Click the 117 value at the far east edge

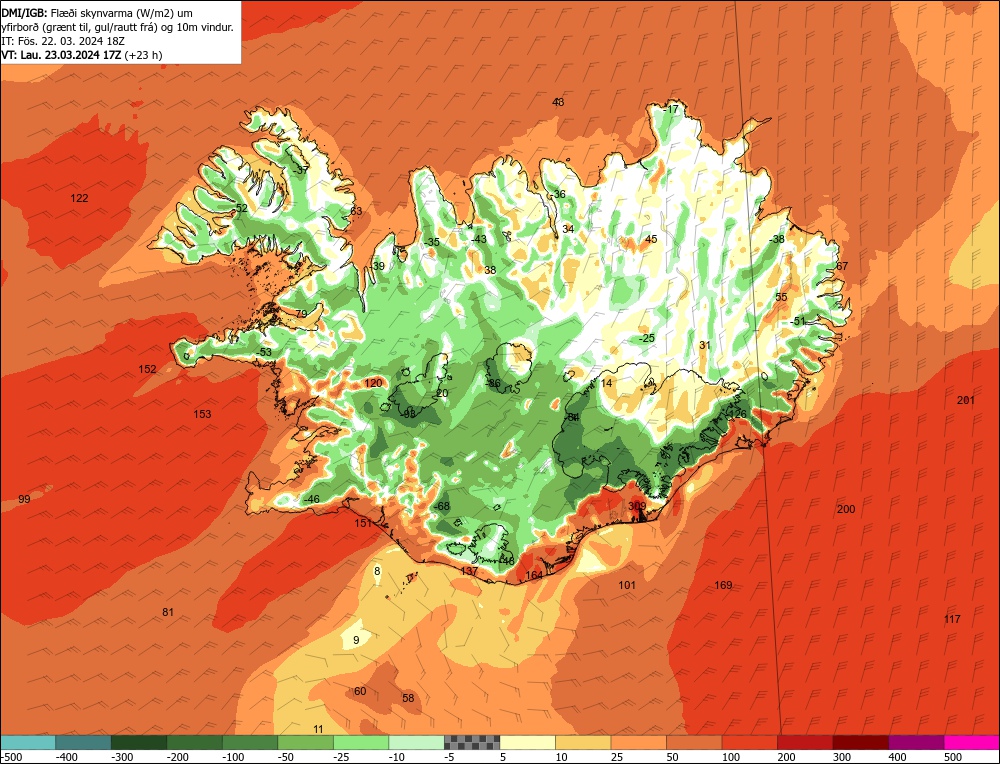[x=952, y=619]
